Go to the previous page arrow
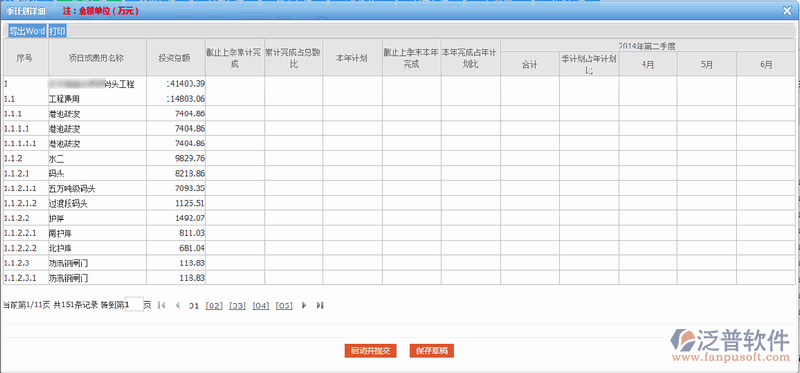800x373 pixels. 178,305
